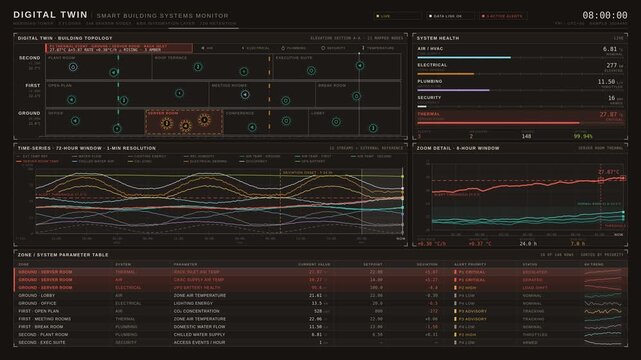641x360 pixels.
Task: Open the thermal event alert banner
Action: click(119, 48)
